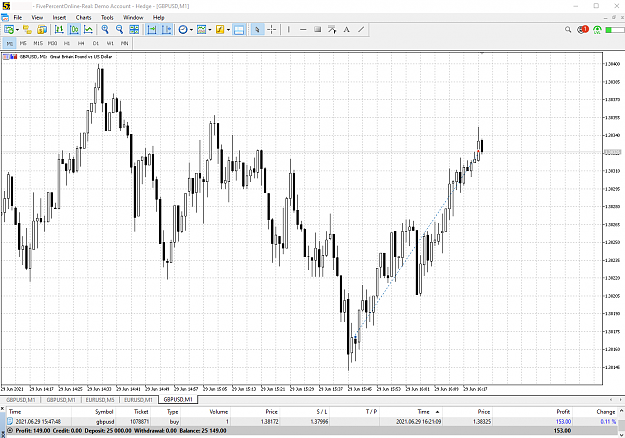Click the green connection status icon

coord(597,30)
